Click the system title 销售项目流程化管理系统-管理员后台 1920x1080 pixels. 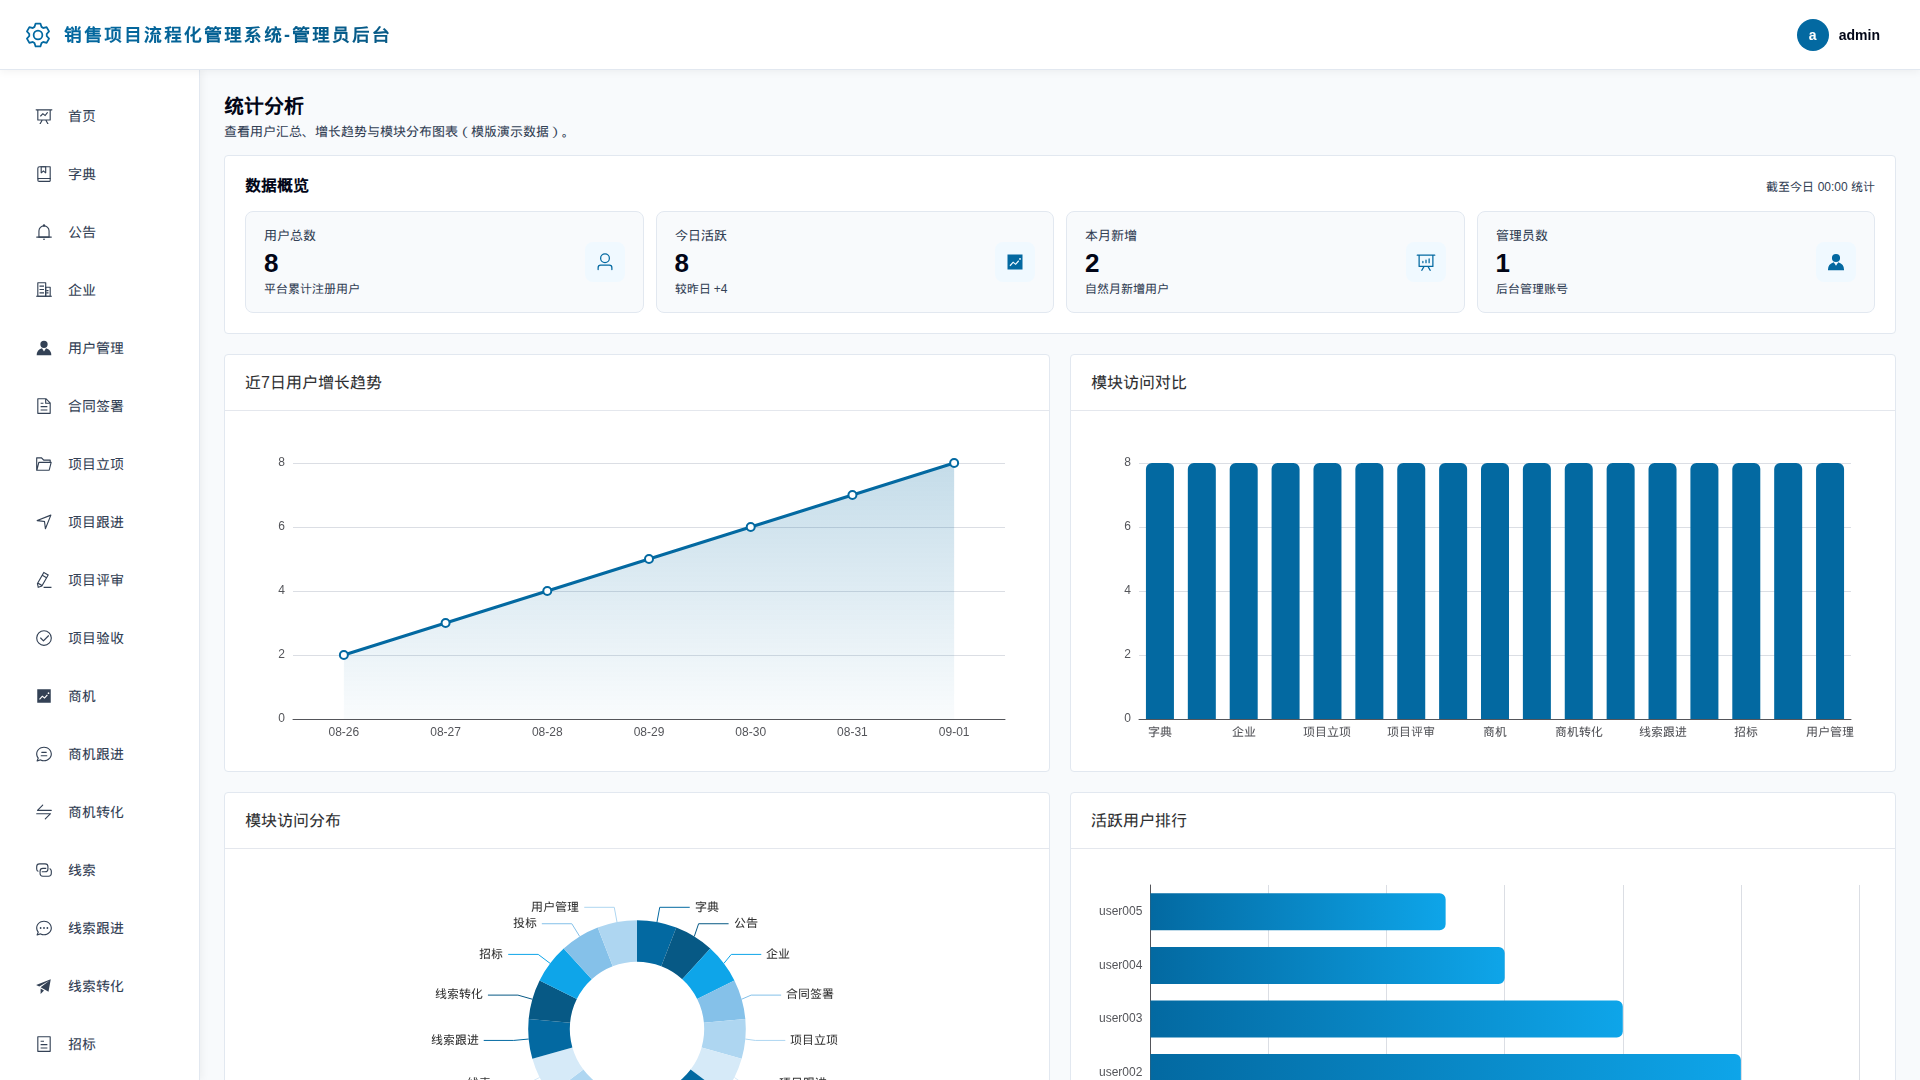pos(227,35)
